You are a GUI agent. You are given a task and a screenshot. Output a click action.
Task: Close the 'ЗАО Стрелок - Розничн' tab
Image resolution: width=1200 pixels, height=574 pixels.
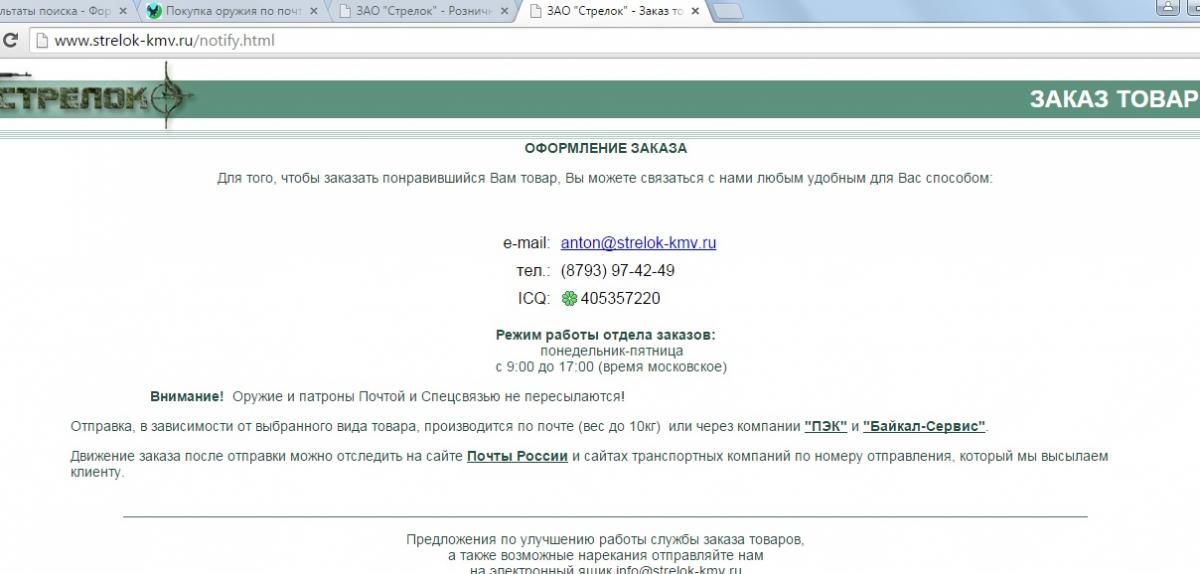click(502, 12)
